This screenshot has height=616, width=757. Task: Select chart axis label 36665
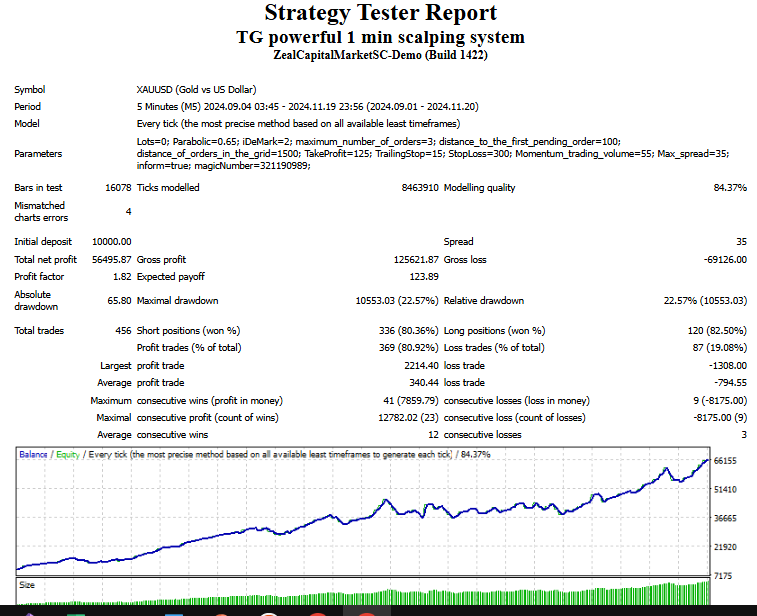pos(725,518)
